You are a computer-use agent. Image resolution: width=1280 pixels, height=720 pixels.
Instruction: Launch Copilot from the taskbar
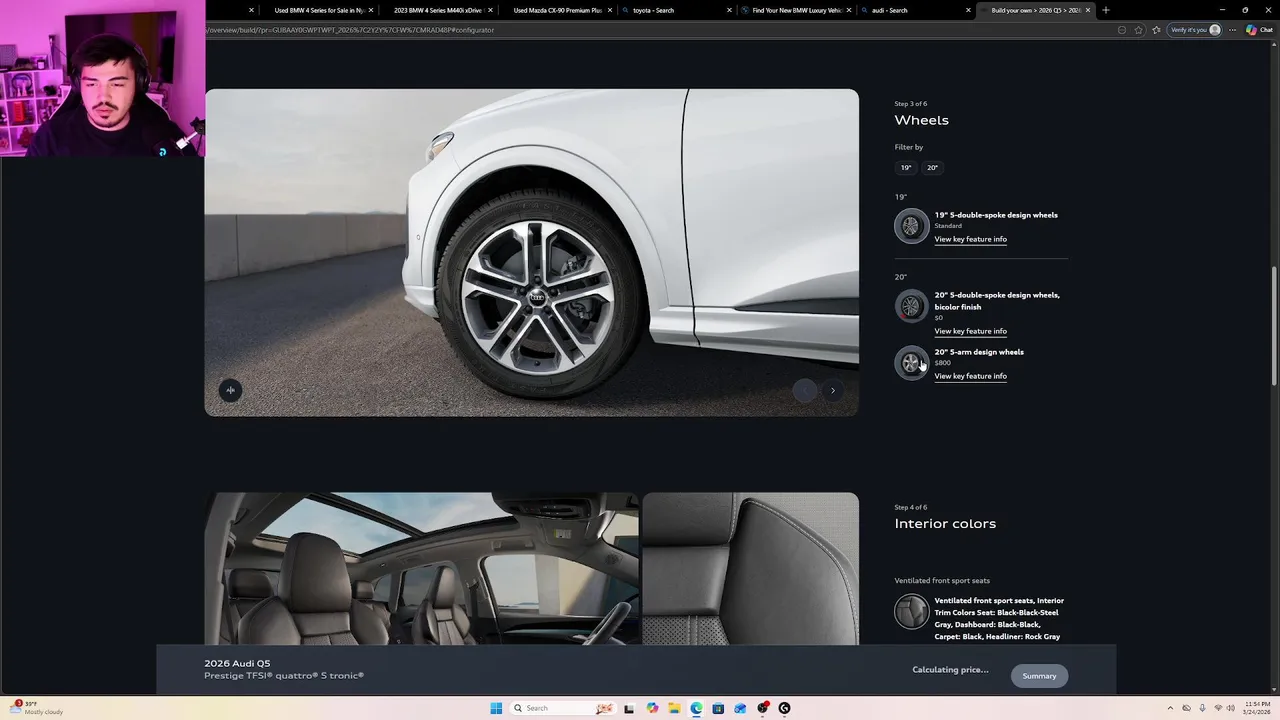652,708
